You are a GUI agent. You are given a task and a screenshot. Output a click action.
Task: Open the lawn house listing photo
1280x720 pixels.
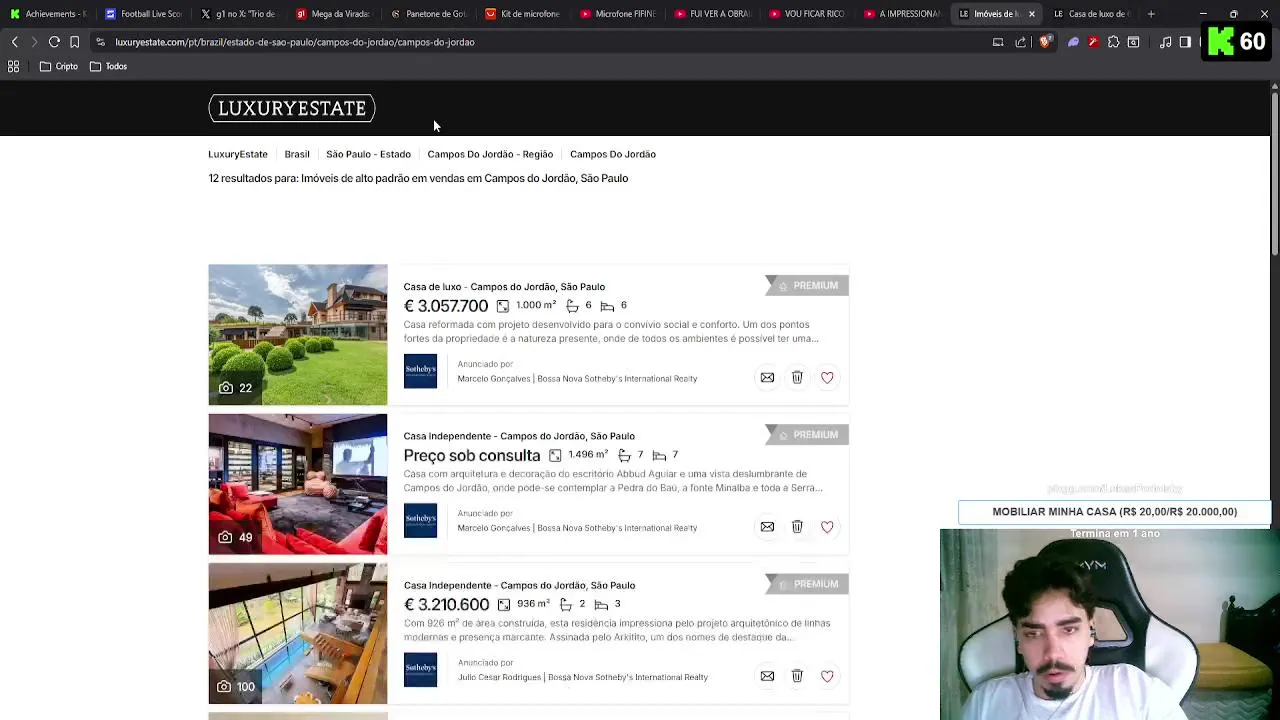(x=298, y=335)
